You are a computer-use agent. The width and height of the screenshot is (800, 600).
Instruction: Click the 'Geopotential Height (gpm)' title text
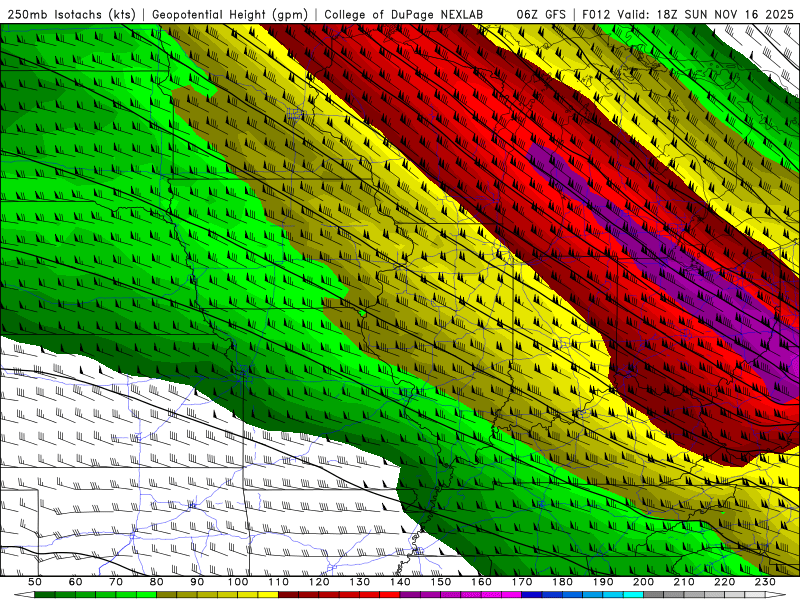point(230,14)
